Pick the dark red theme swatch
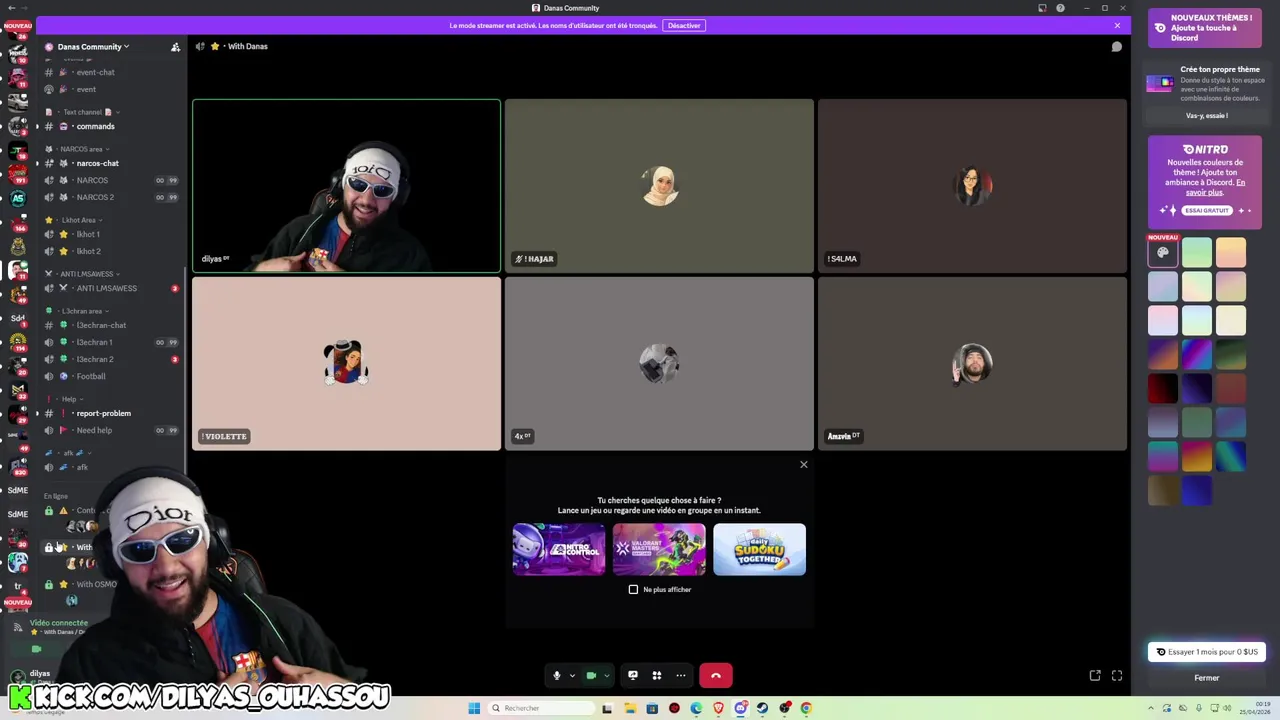1280x720 pixels. 1163,388
